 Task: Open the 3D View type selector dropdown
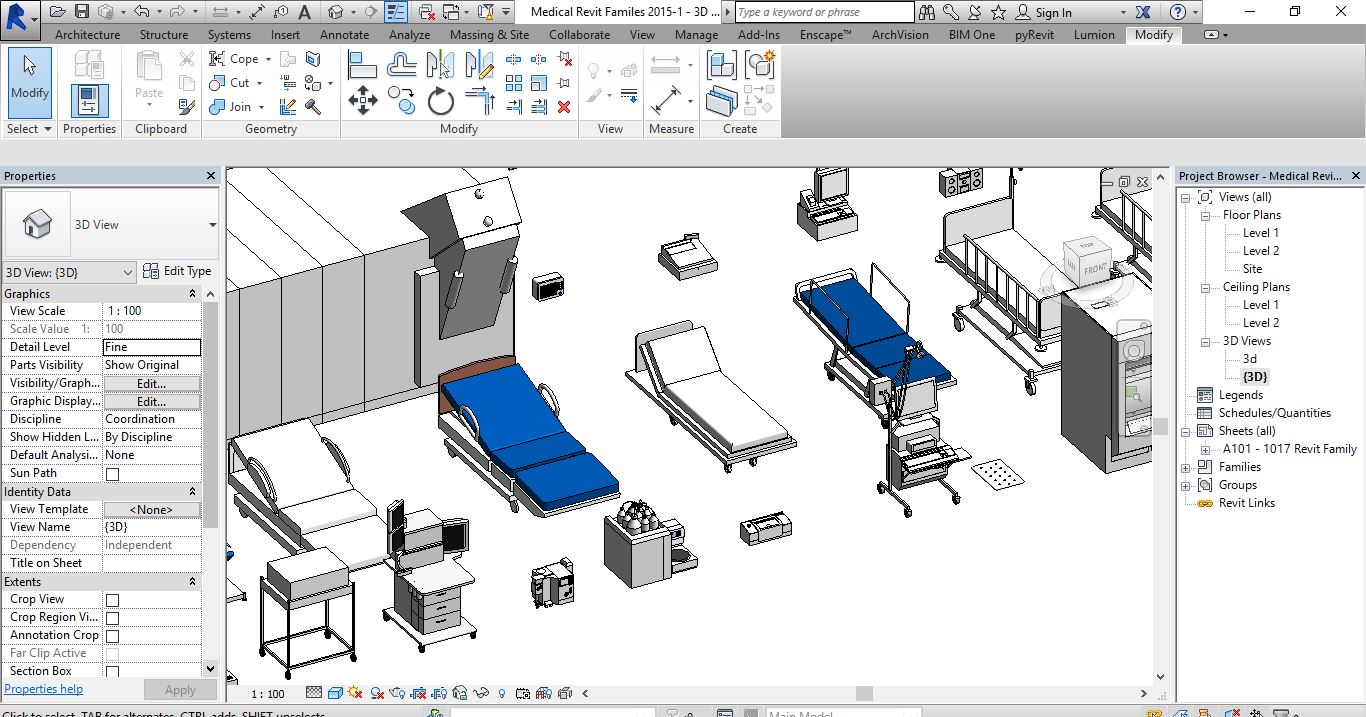(212, 225)
